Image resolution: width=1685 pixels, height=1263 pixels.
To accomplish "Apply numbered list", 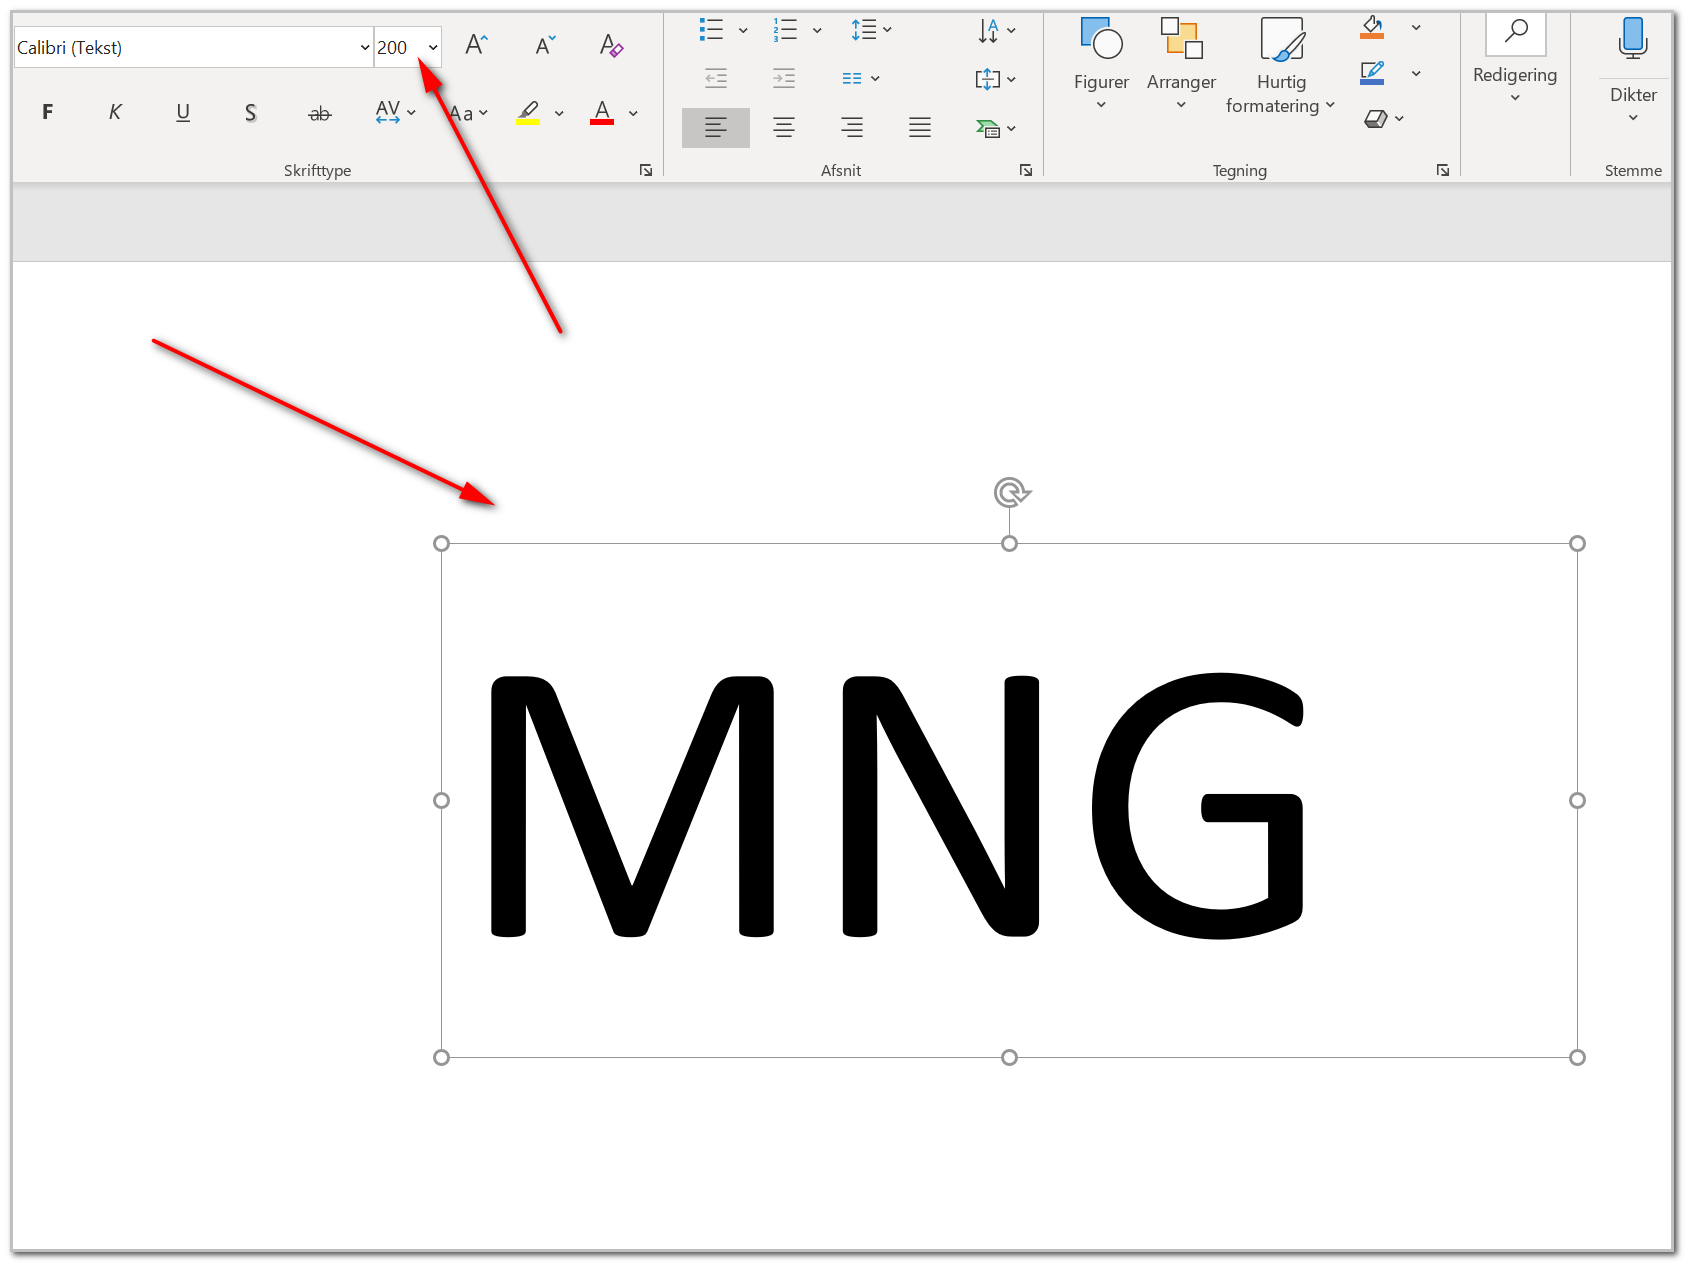I will click(x=785, y=29).
